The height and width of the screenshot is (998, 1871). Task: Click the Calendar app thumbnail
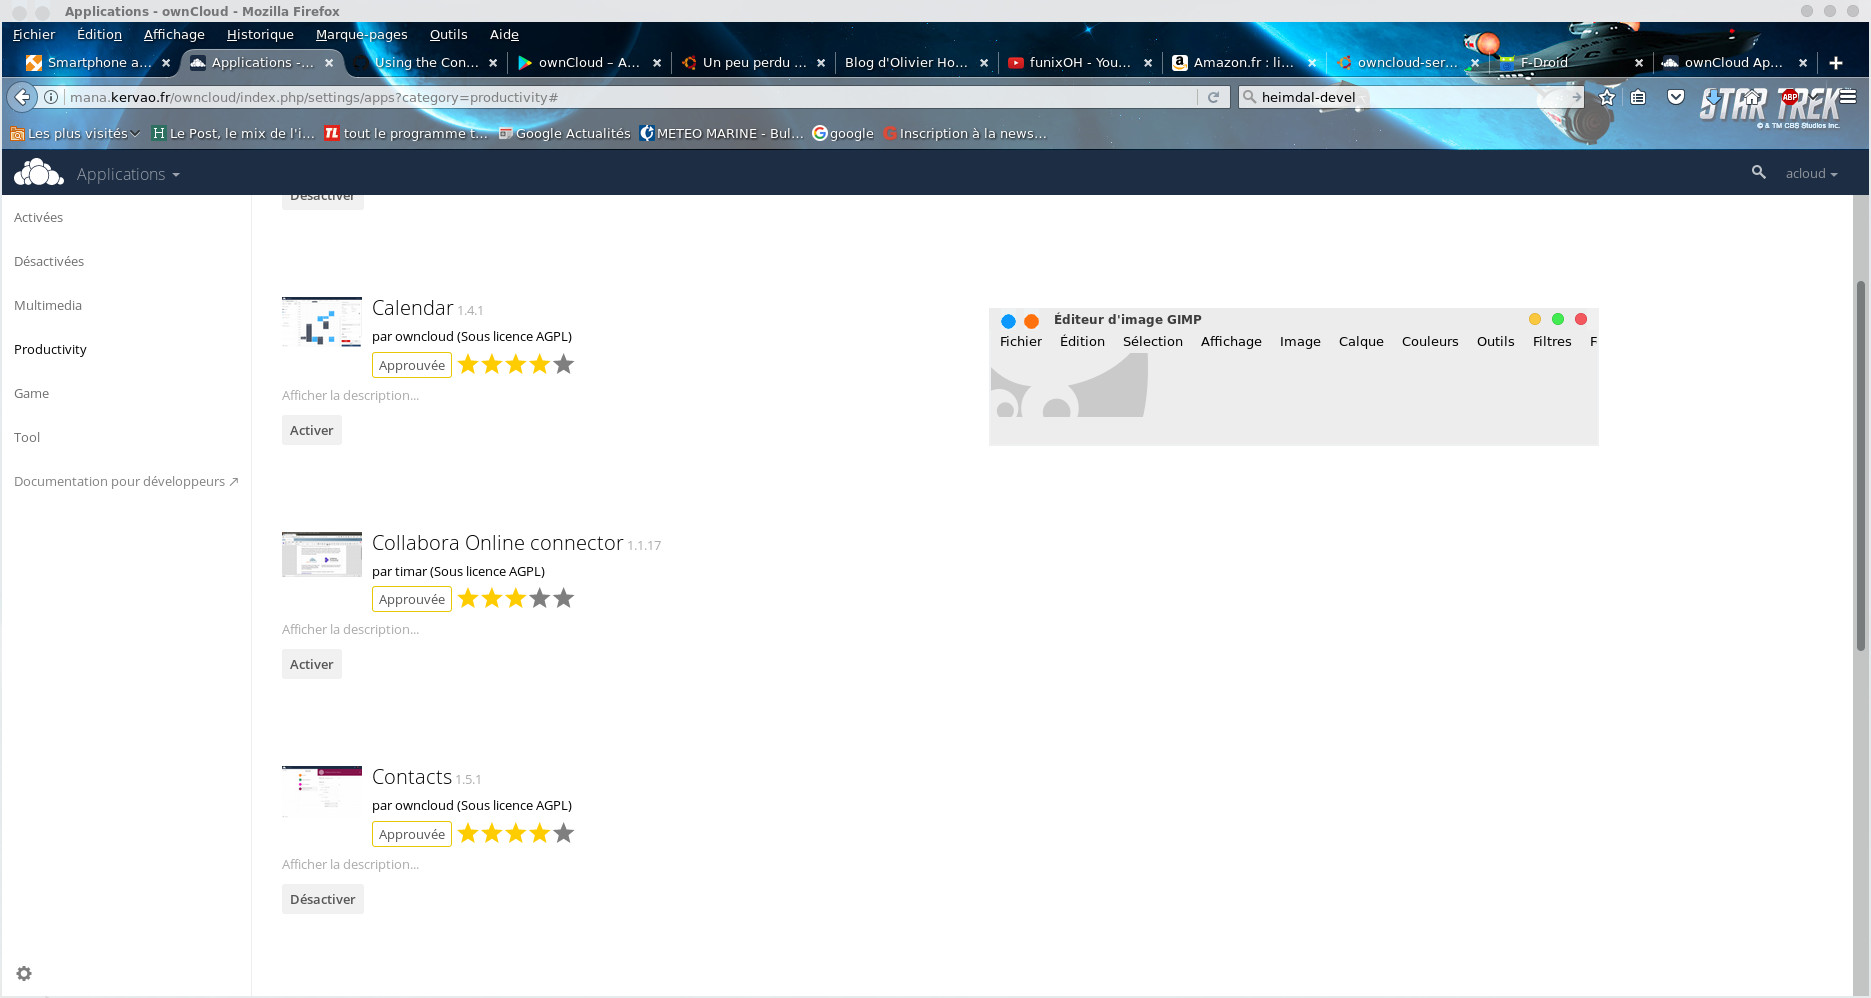[x=321, y=321]
